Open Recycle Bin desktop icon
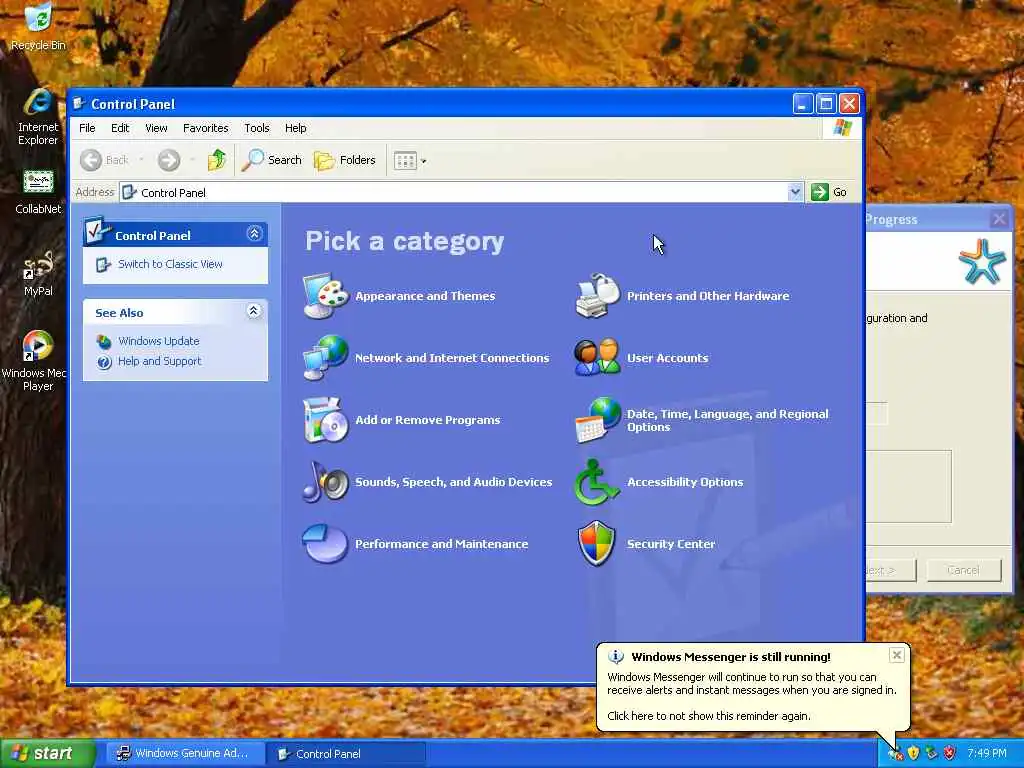 point(38,26)
